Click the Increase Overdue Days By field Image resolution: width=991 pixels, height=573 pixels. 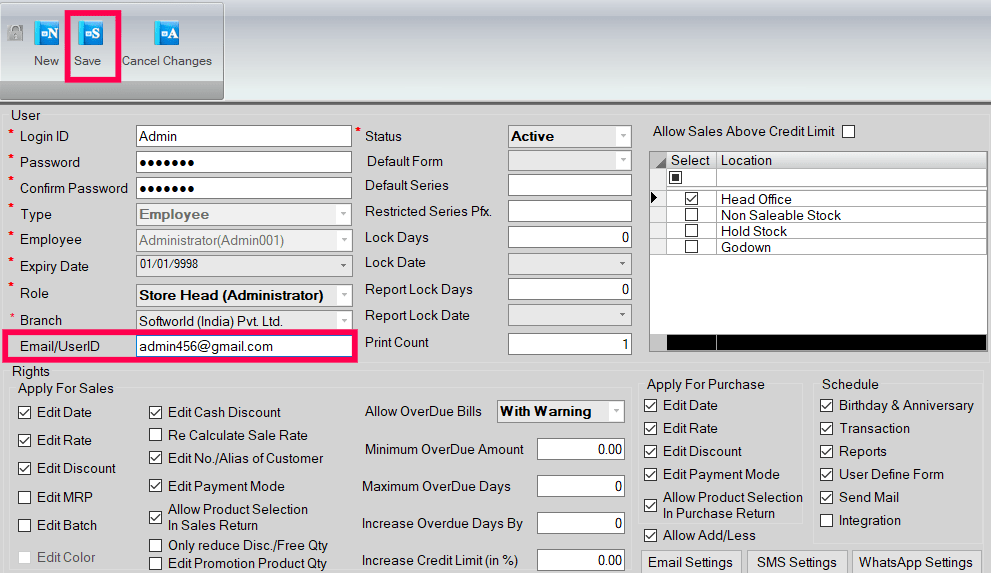[x=580, y=523]
